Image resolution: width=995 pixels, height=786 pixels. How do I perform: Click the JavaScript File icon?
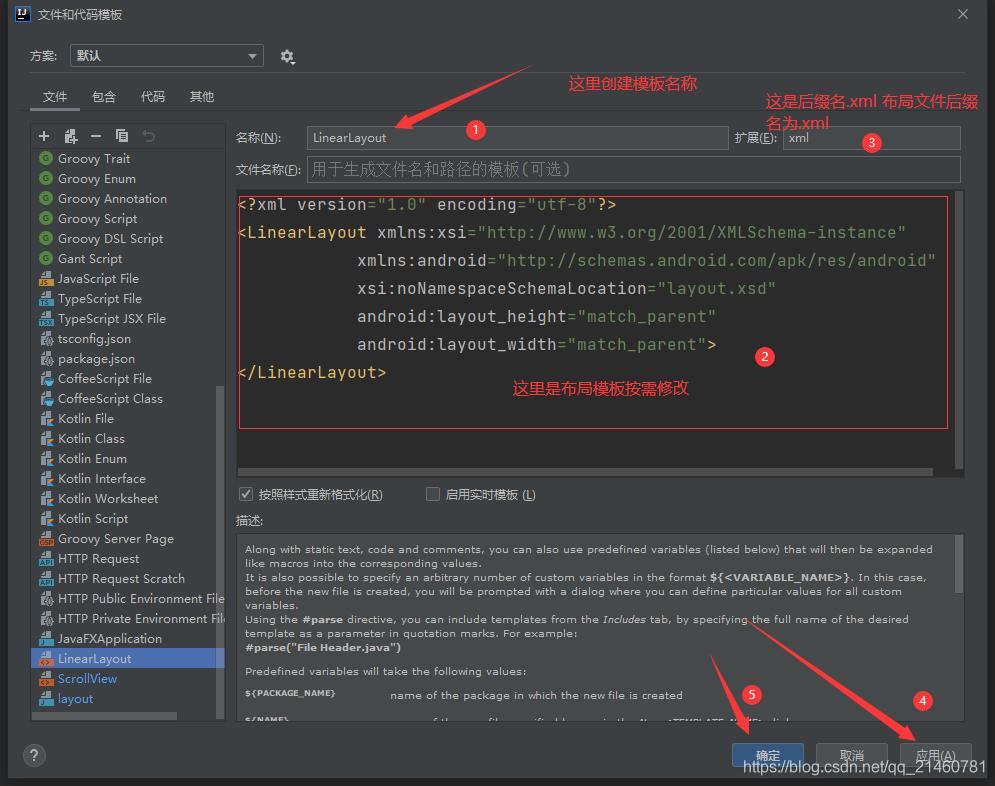(46, 278)
